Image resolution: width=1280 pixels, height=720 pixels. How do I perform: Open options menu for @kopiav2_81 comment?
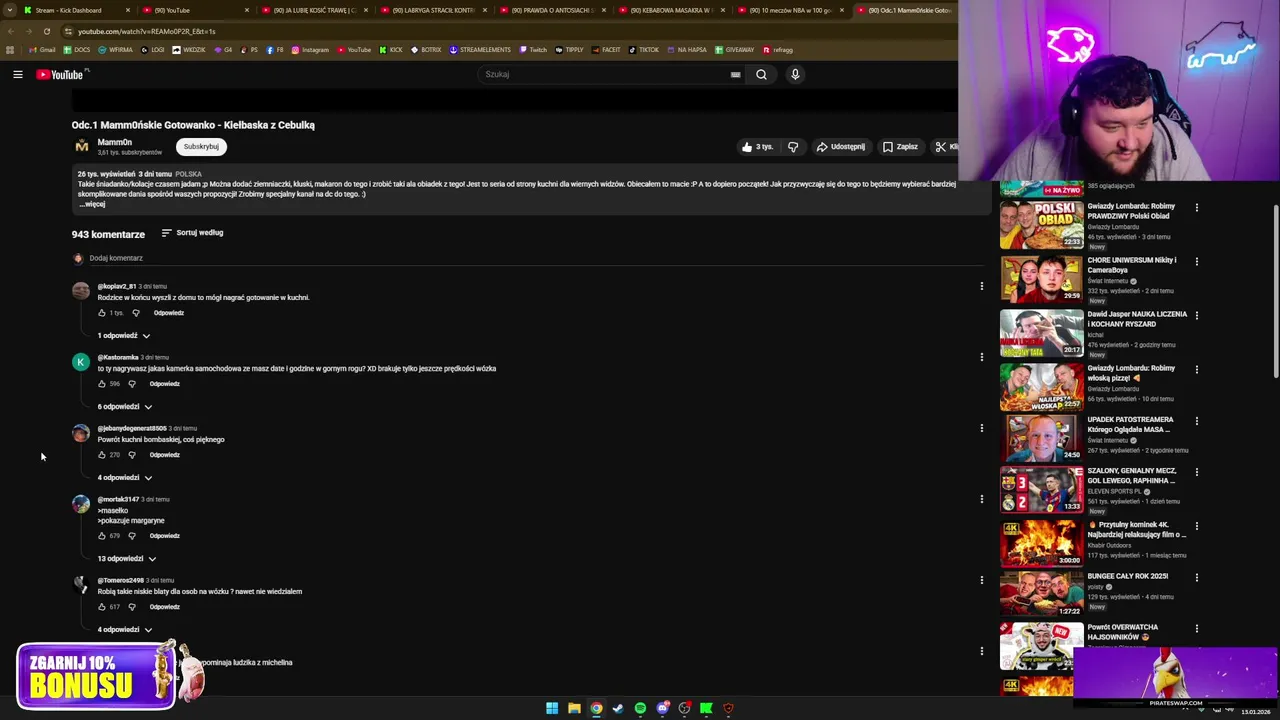[981, 286]
